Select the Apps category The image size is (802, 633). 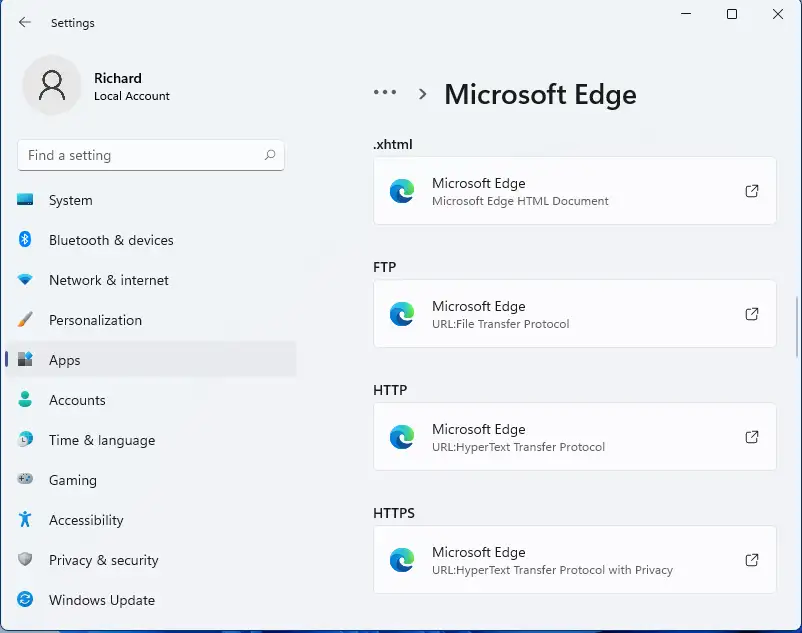pos(151,360)
